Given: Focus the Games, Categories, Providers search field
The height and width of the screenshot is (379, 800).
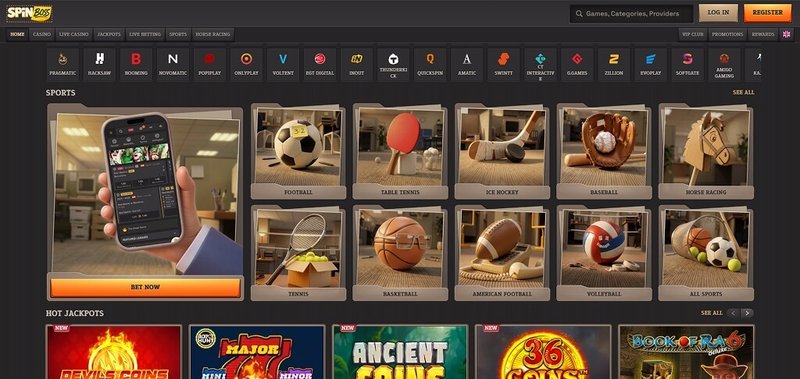Looking at the screenshot, I should (631, 14).
